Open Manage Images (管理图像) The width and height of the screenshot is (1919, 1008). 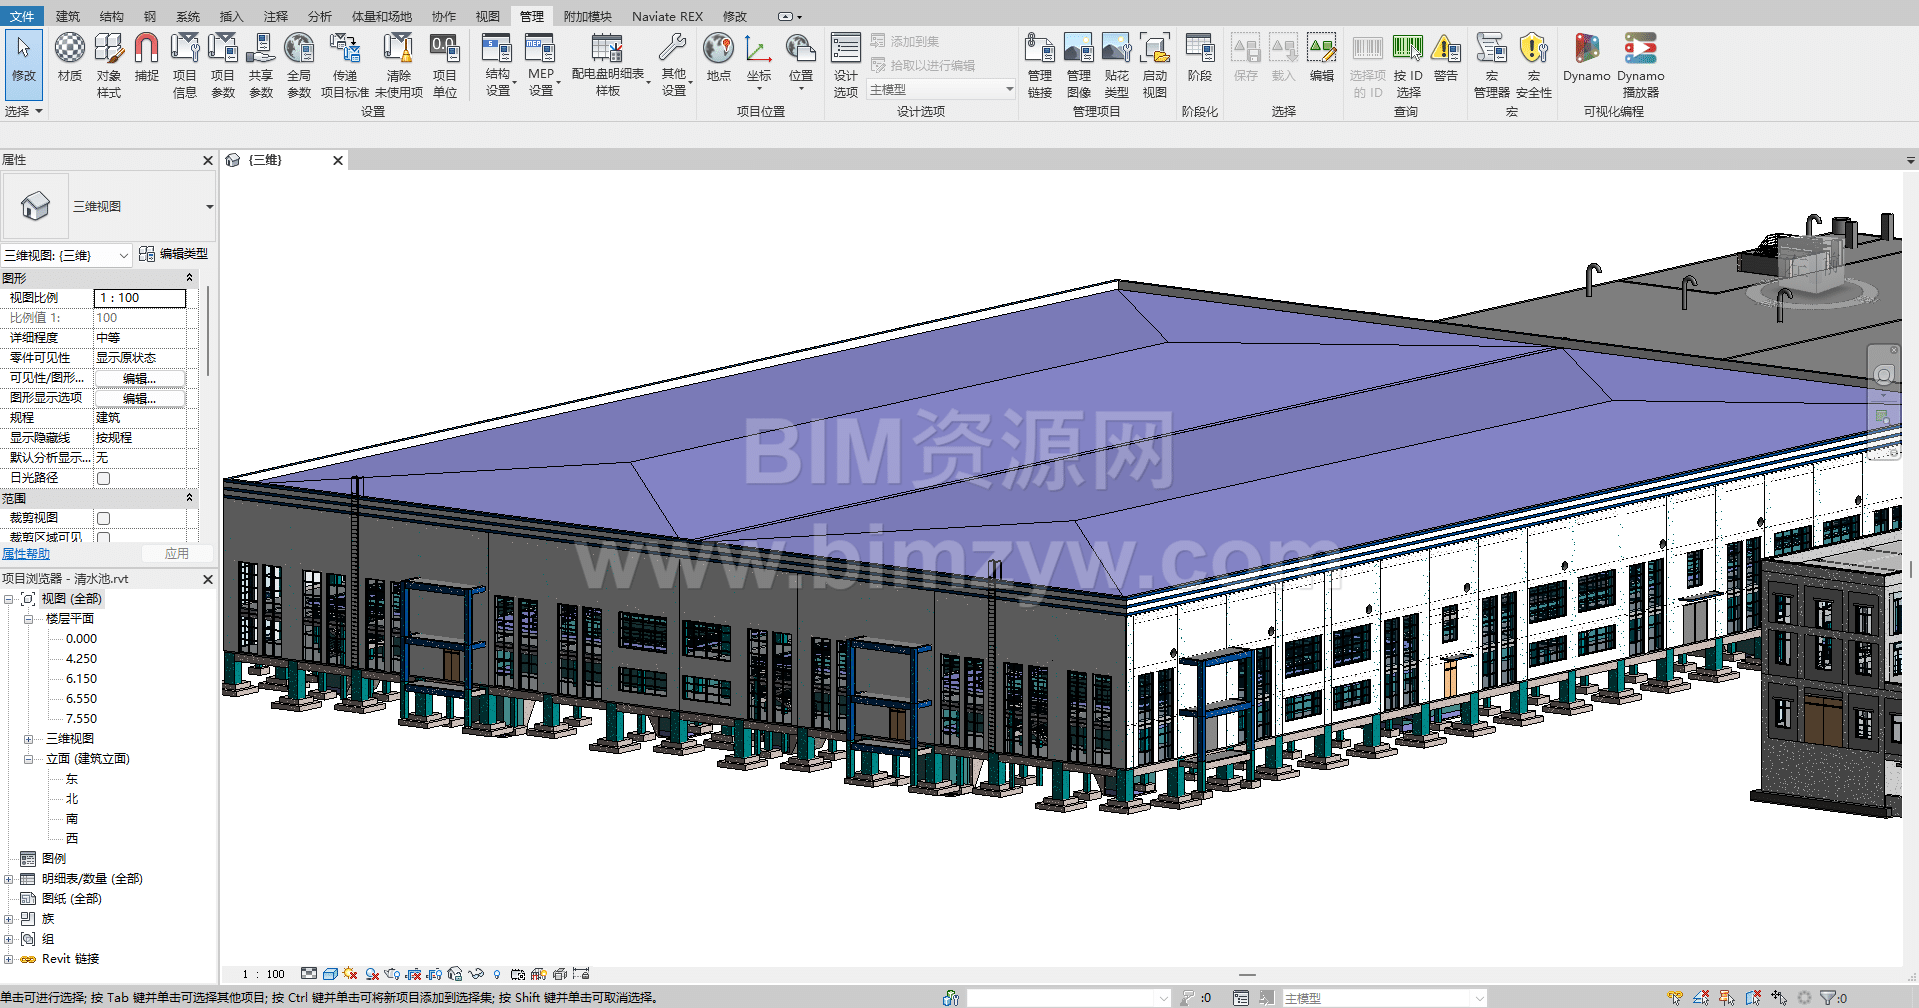click(1079, 65)
